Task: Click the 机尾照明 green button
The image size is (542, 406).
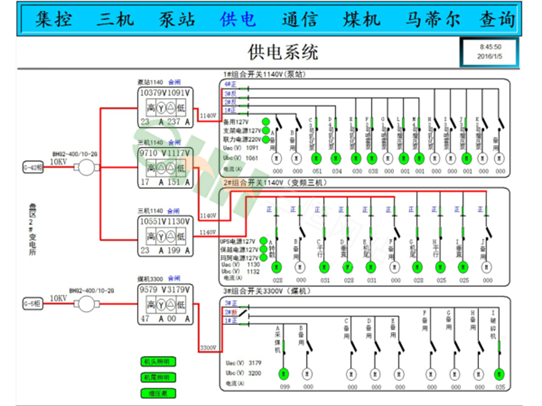Action: [158, 377]
